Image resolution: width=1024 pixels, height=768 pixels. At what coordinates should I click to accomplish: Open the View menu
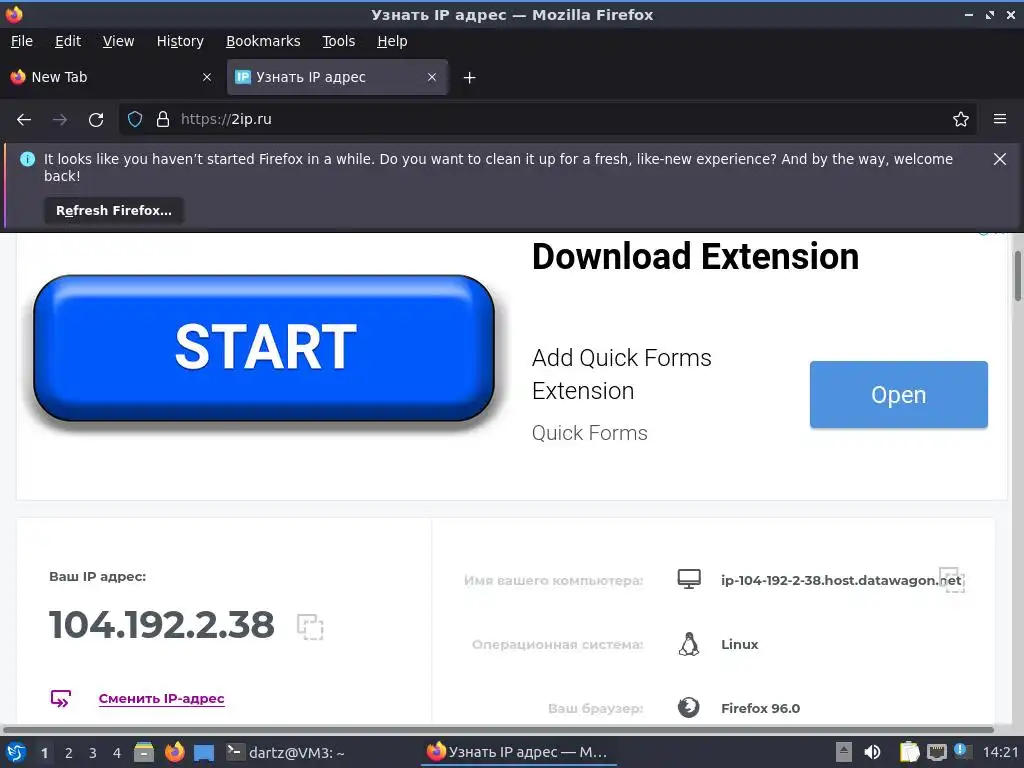click(x=118, y=41)
